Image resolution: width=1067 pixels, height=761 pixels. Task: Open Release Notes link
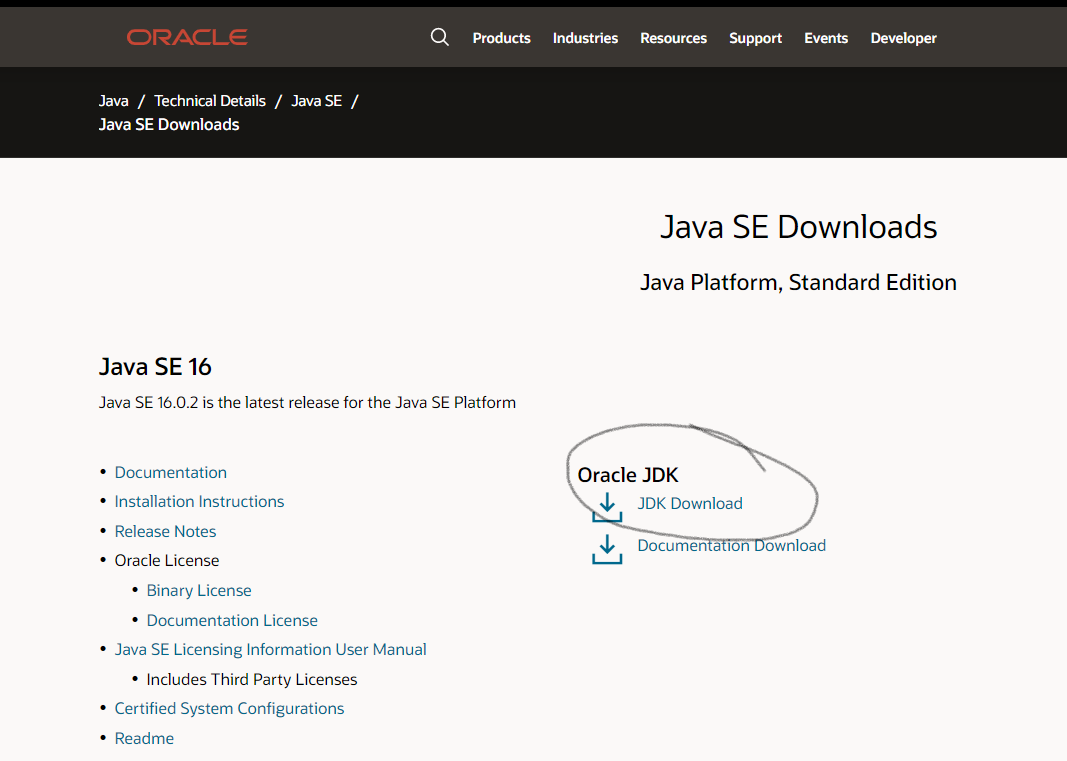coord(165,532)
